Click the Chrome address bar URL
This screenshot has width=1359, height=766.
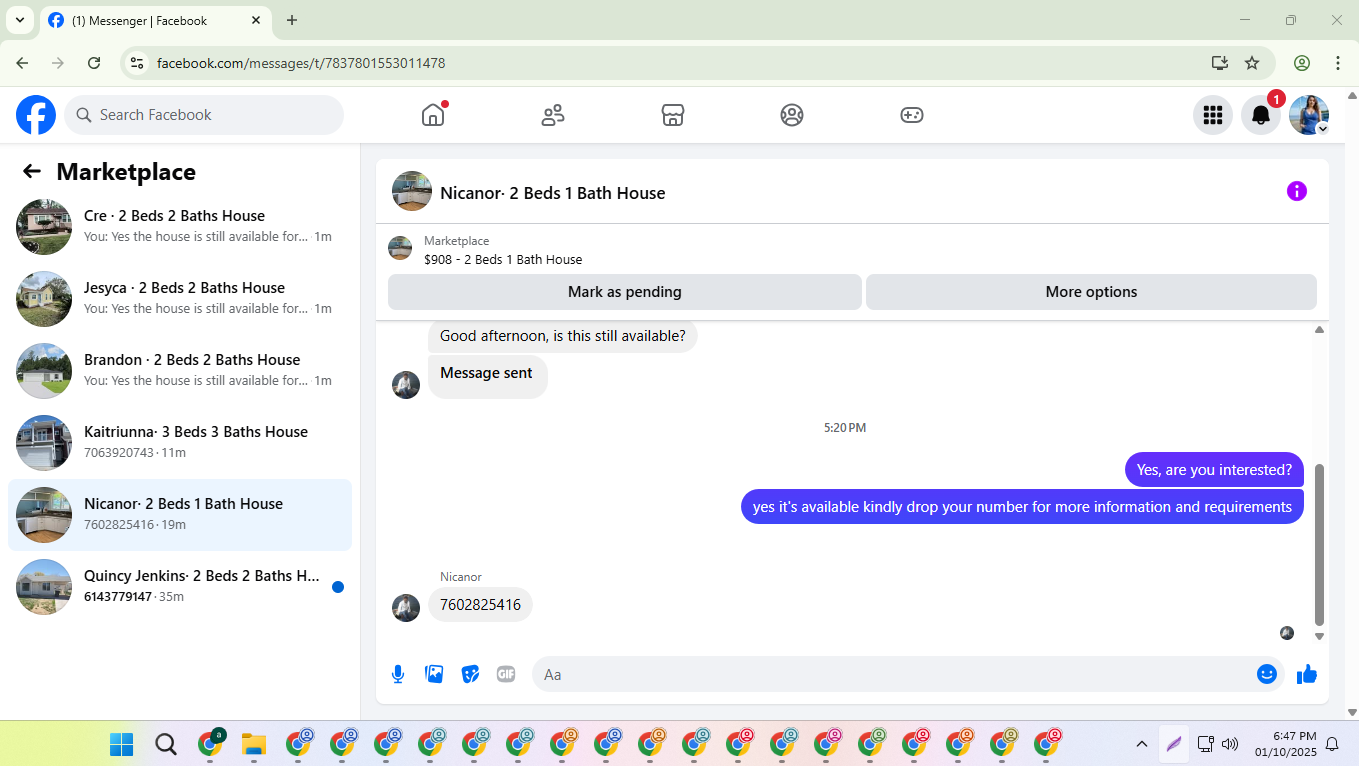pyautogui.click(x=301, y=63)
